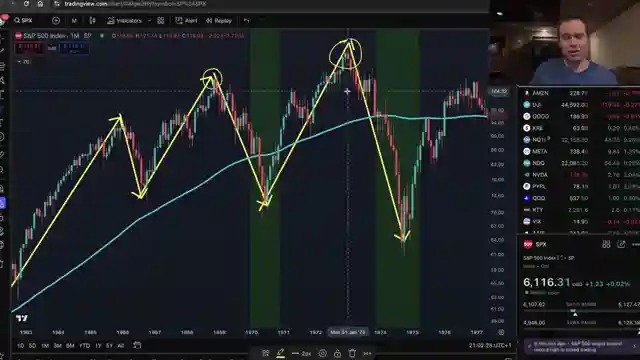
Task: Open drawing settings gear
Action: (x=322, y=353)
